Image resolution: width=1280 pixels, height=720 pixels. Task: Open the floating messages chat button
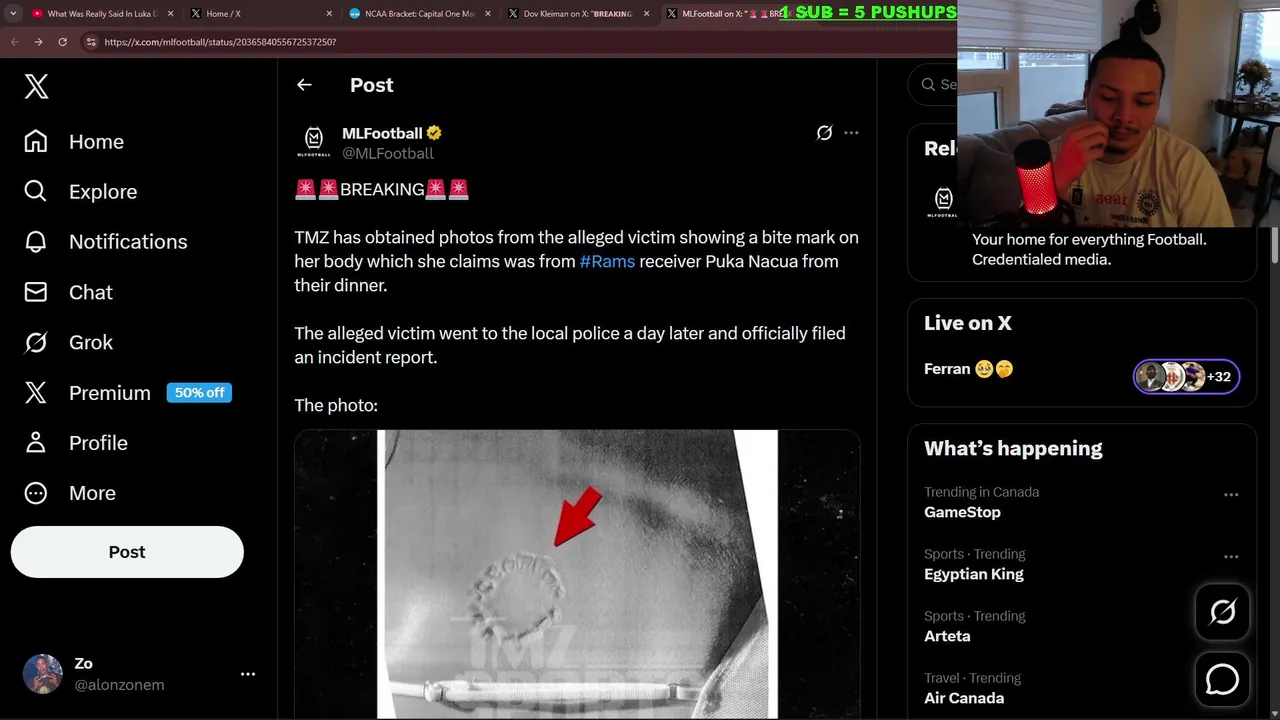(1222, 679)
